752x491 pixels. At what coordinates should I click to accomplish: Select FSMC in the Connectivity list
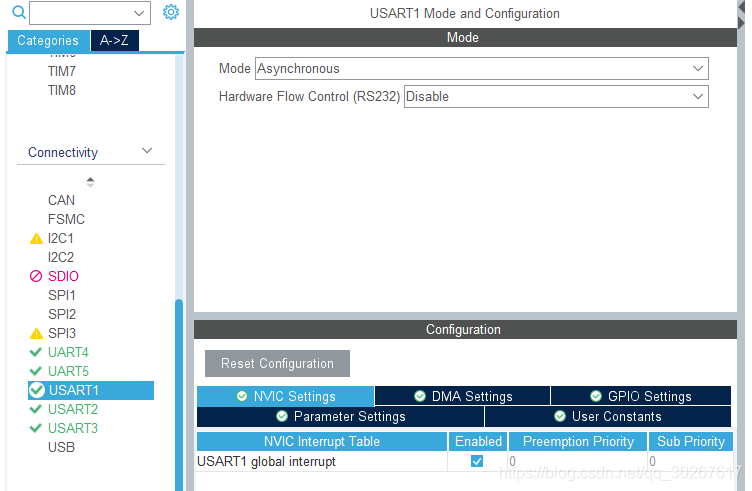click(x=66, y=219)
